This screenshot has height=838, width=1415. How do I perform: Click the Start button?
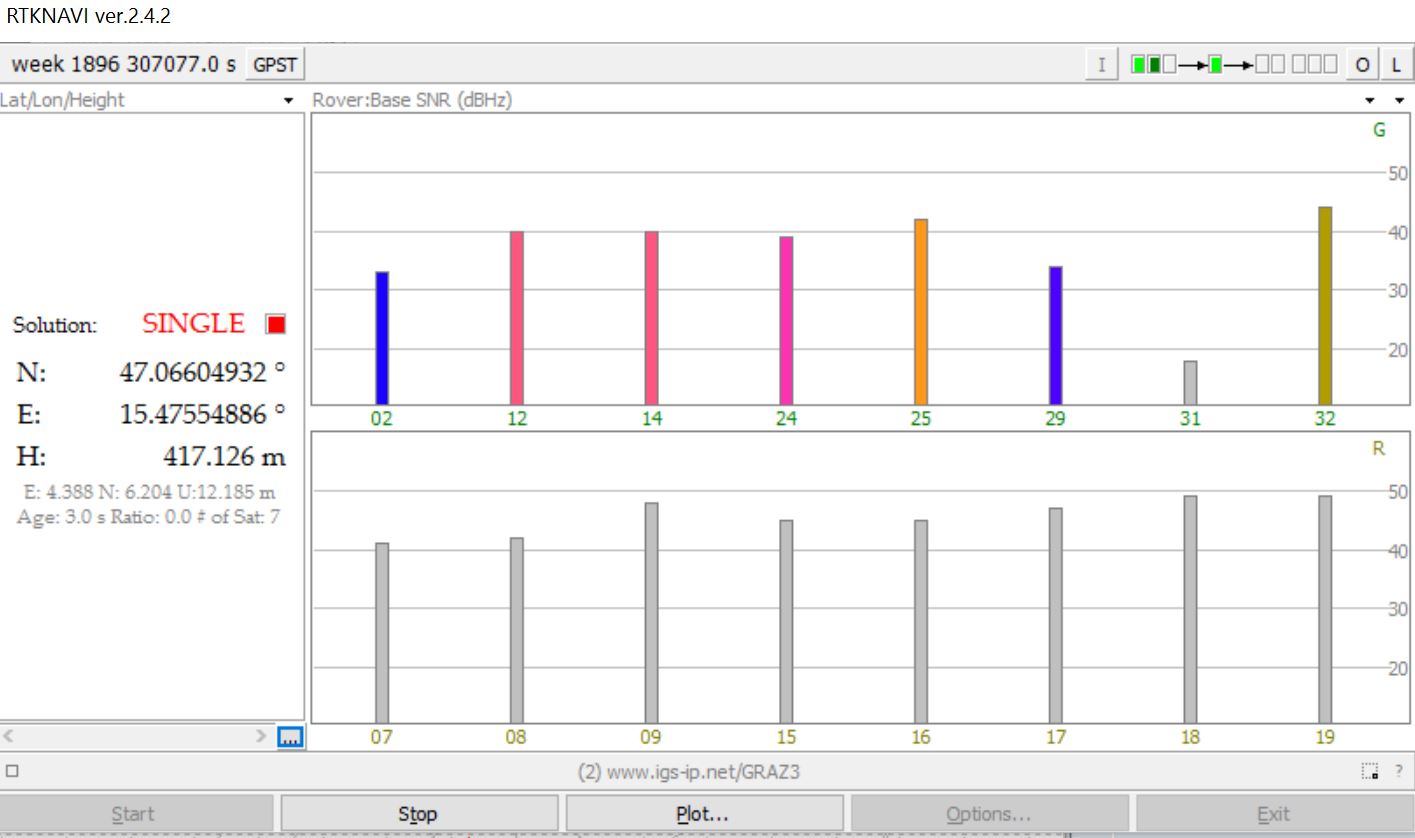(133, 814)
